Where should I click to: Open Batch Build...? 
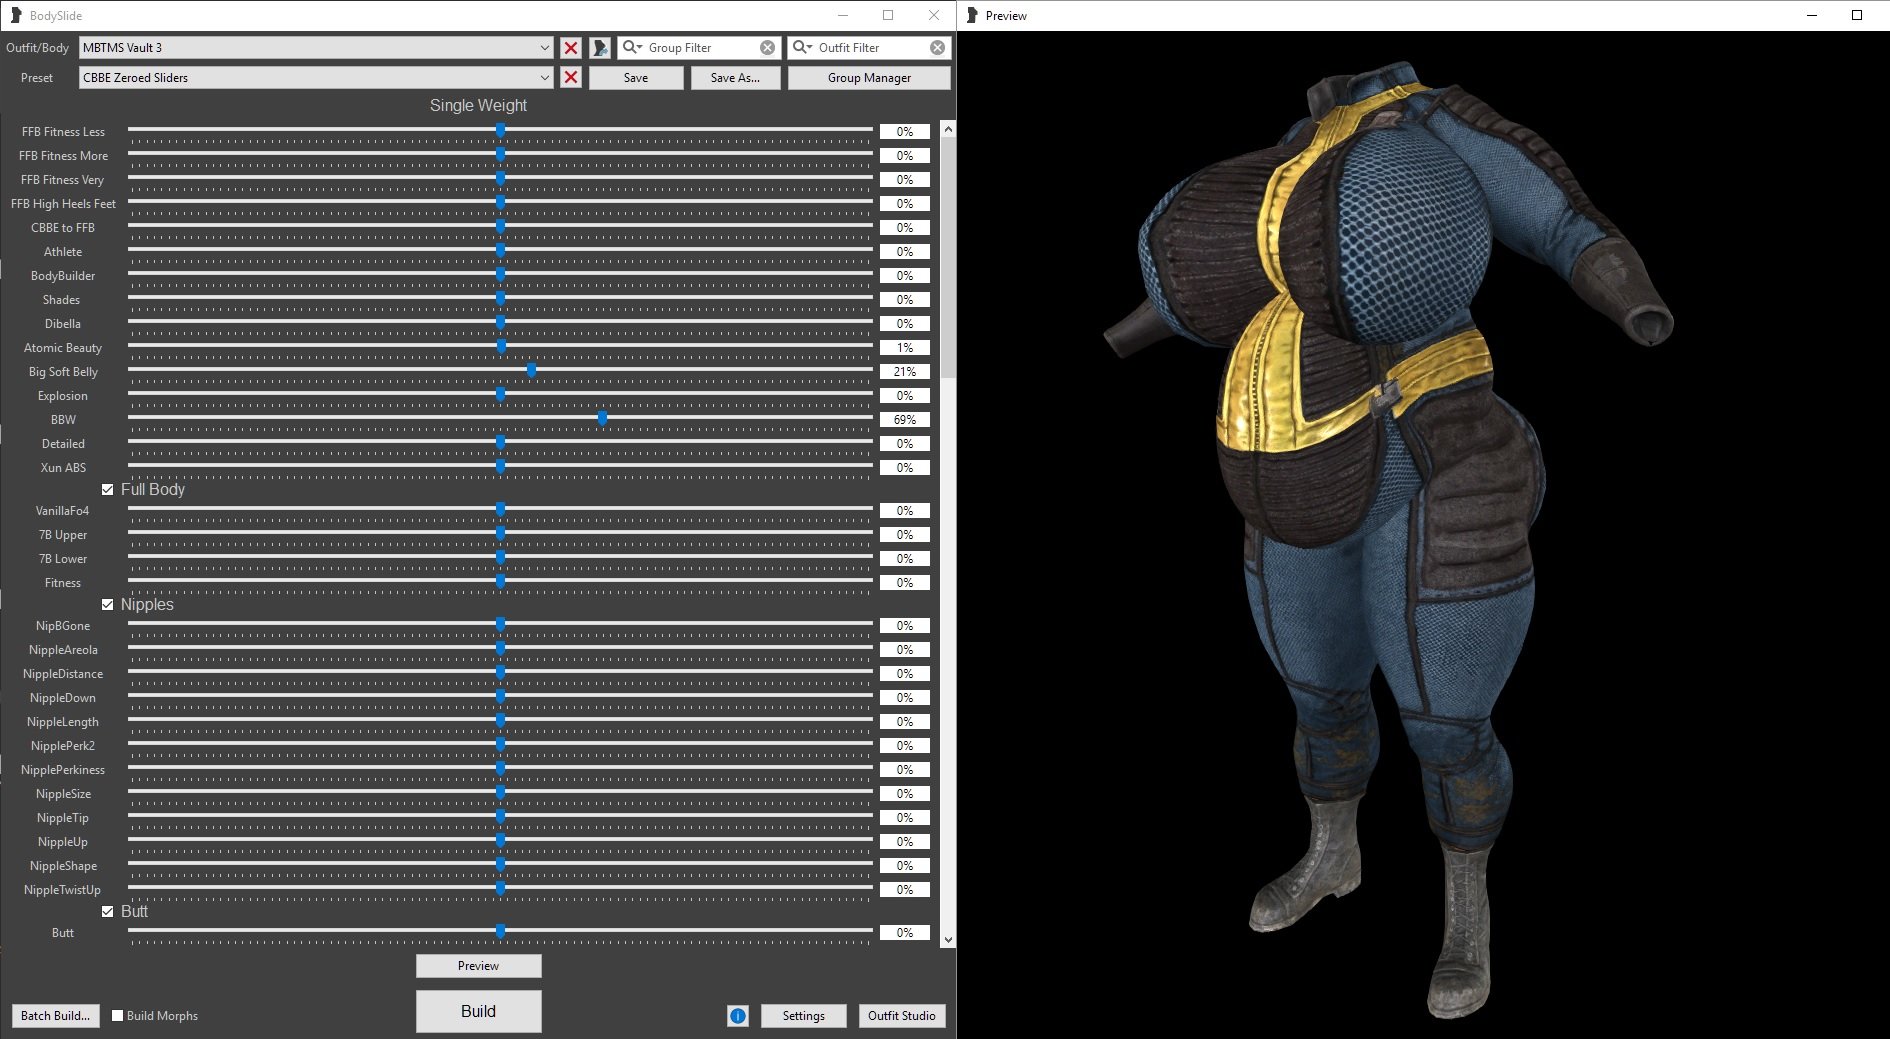pos(56,1016)
